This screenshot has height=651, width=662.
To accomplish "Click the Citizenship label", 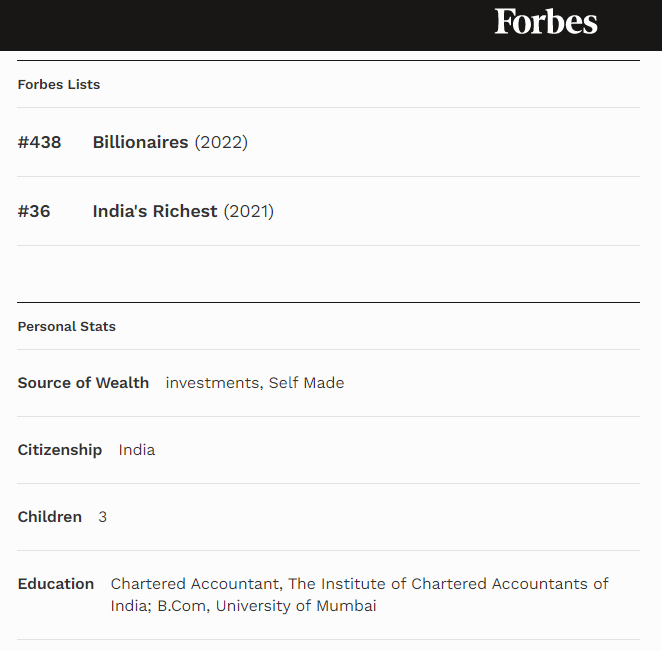I will click(60, 450).
